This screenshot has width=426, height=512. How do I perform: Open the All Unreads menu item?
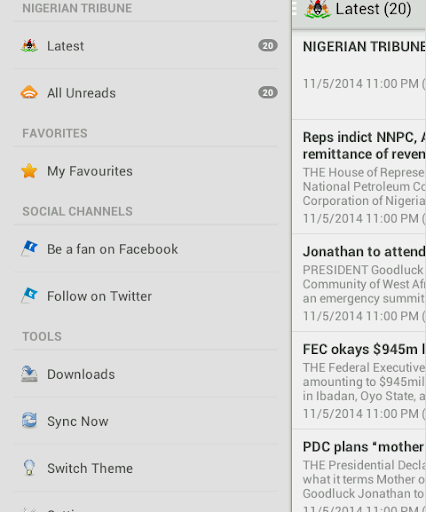145,93
